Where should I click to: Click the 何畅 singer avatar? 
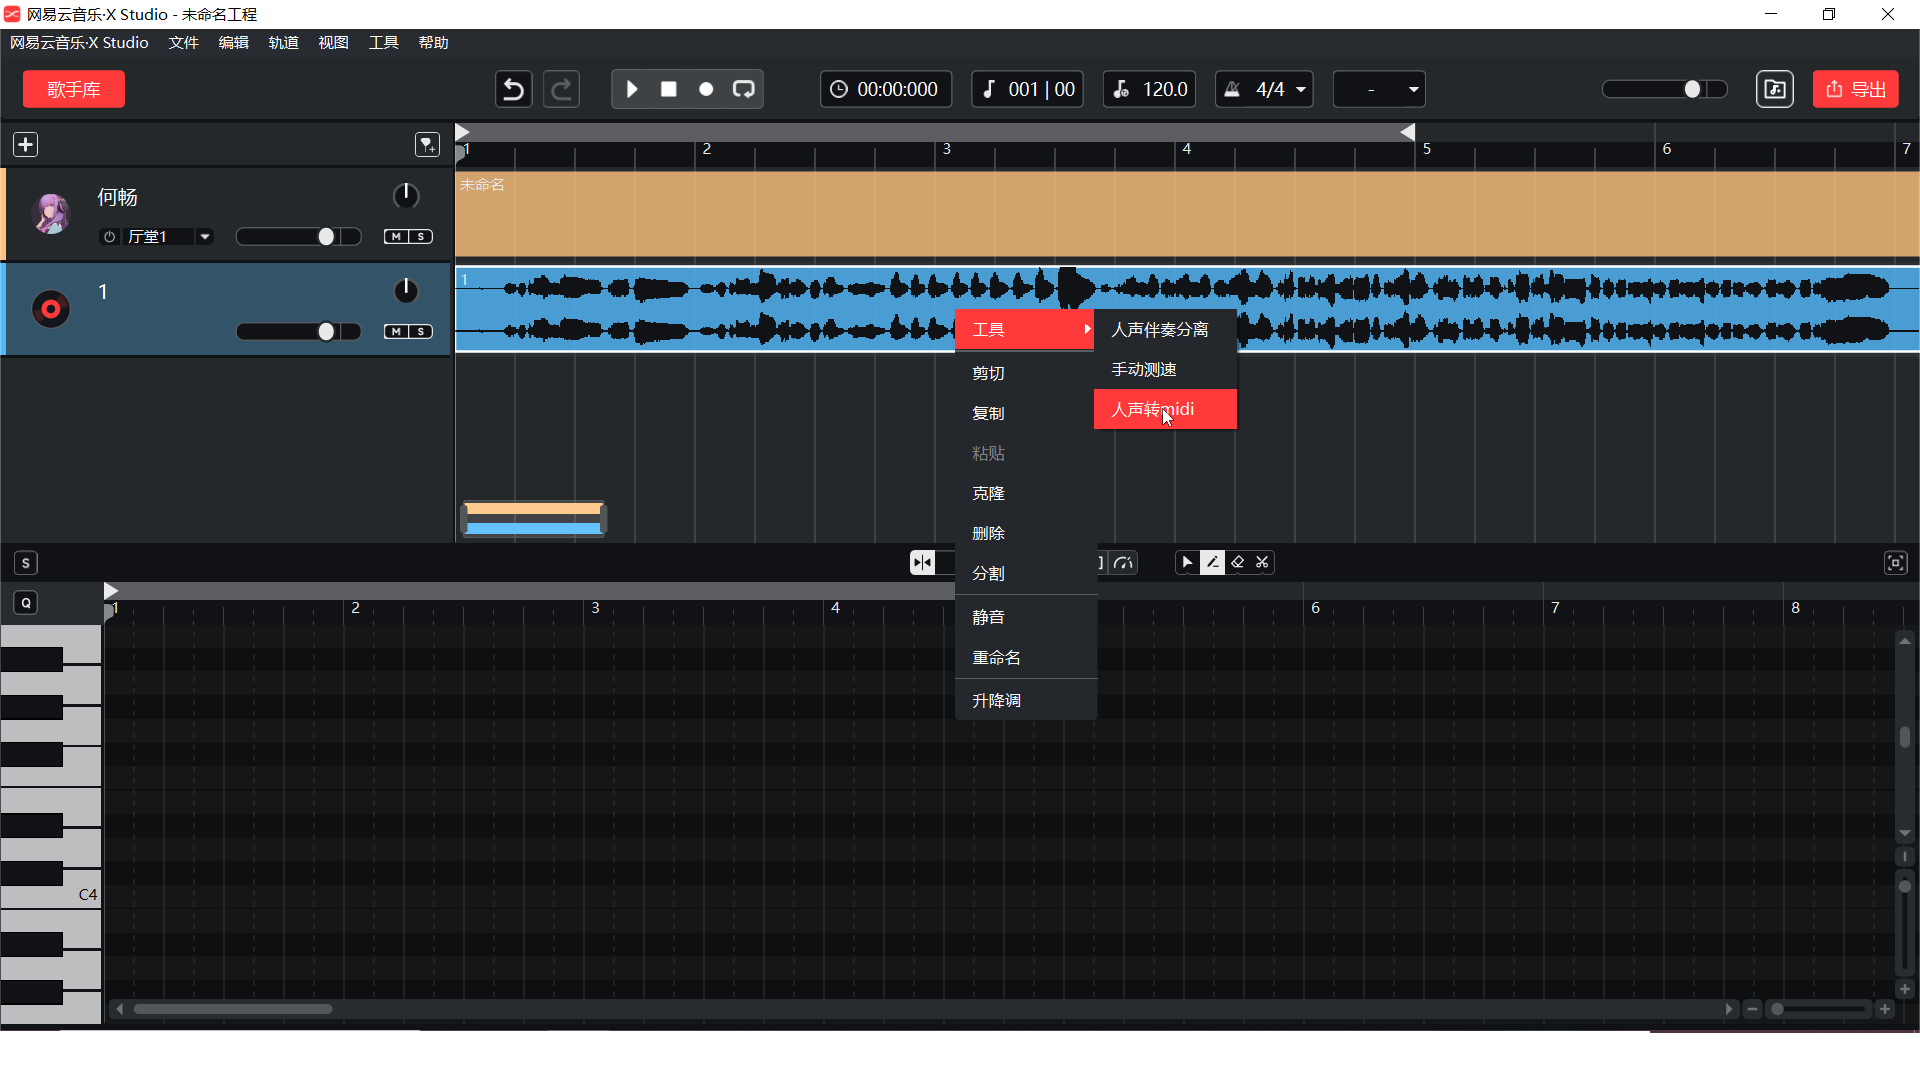52,213
